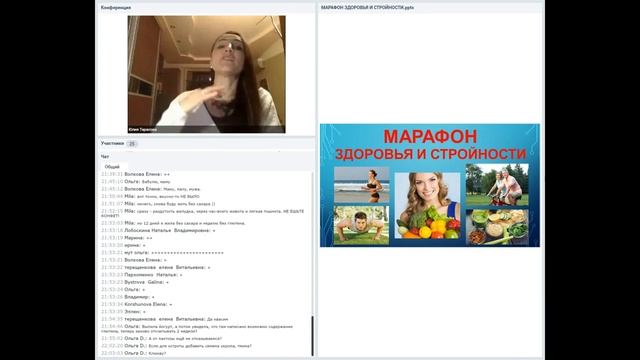
Task: Click the man doing push-ups photo
Action: (x=362, y=225)
